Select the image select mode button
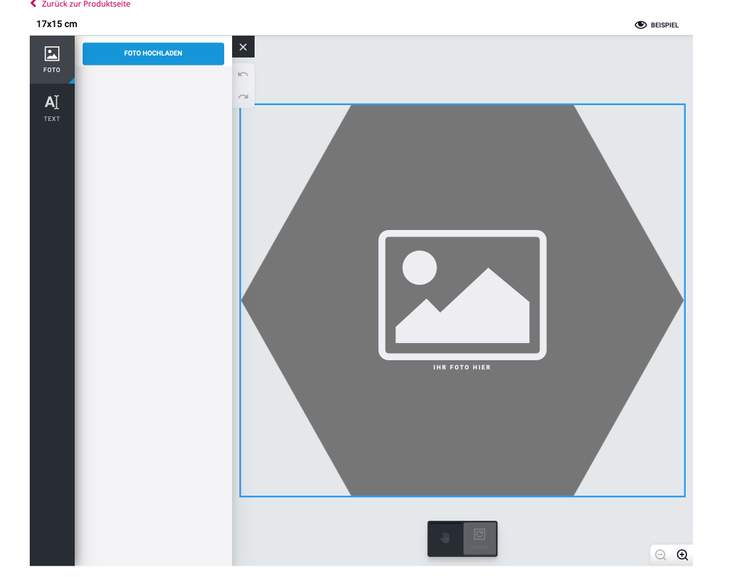 480,539
